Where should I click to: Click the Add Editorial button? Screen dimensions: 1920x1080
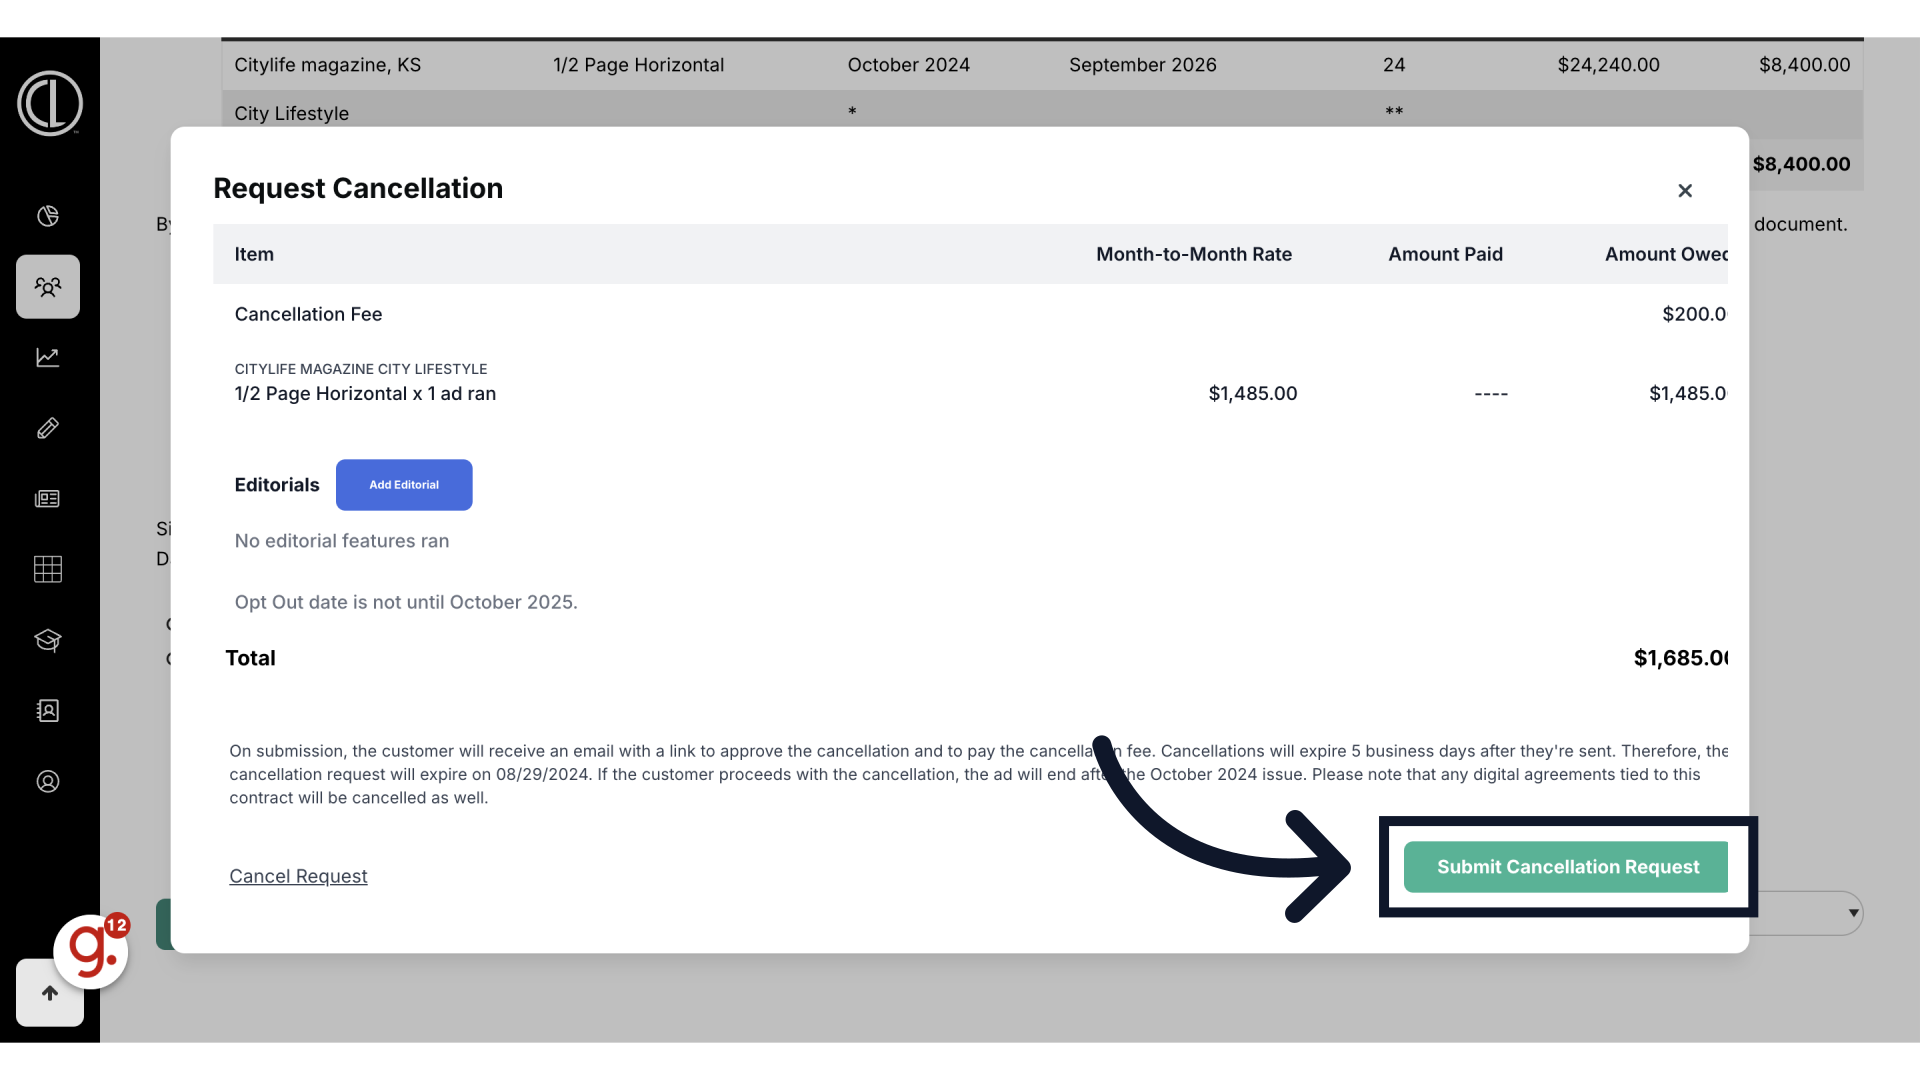point(404,485)
